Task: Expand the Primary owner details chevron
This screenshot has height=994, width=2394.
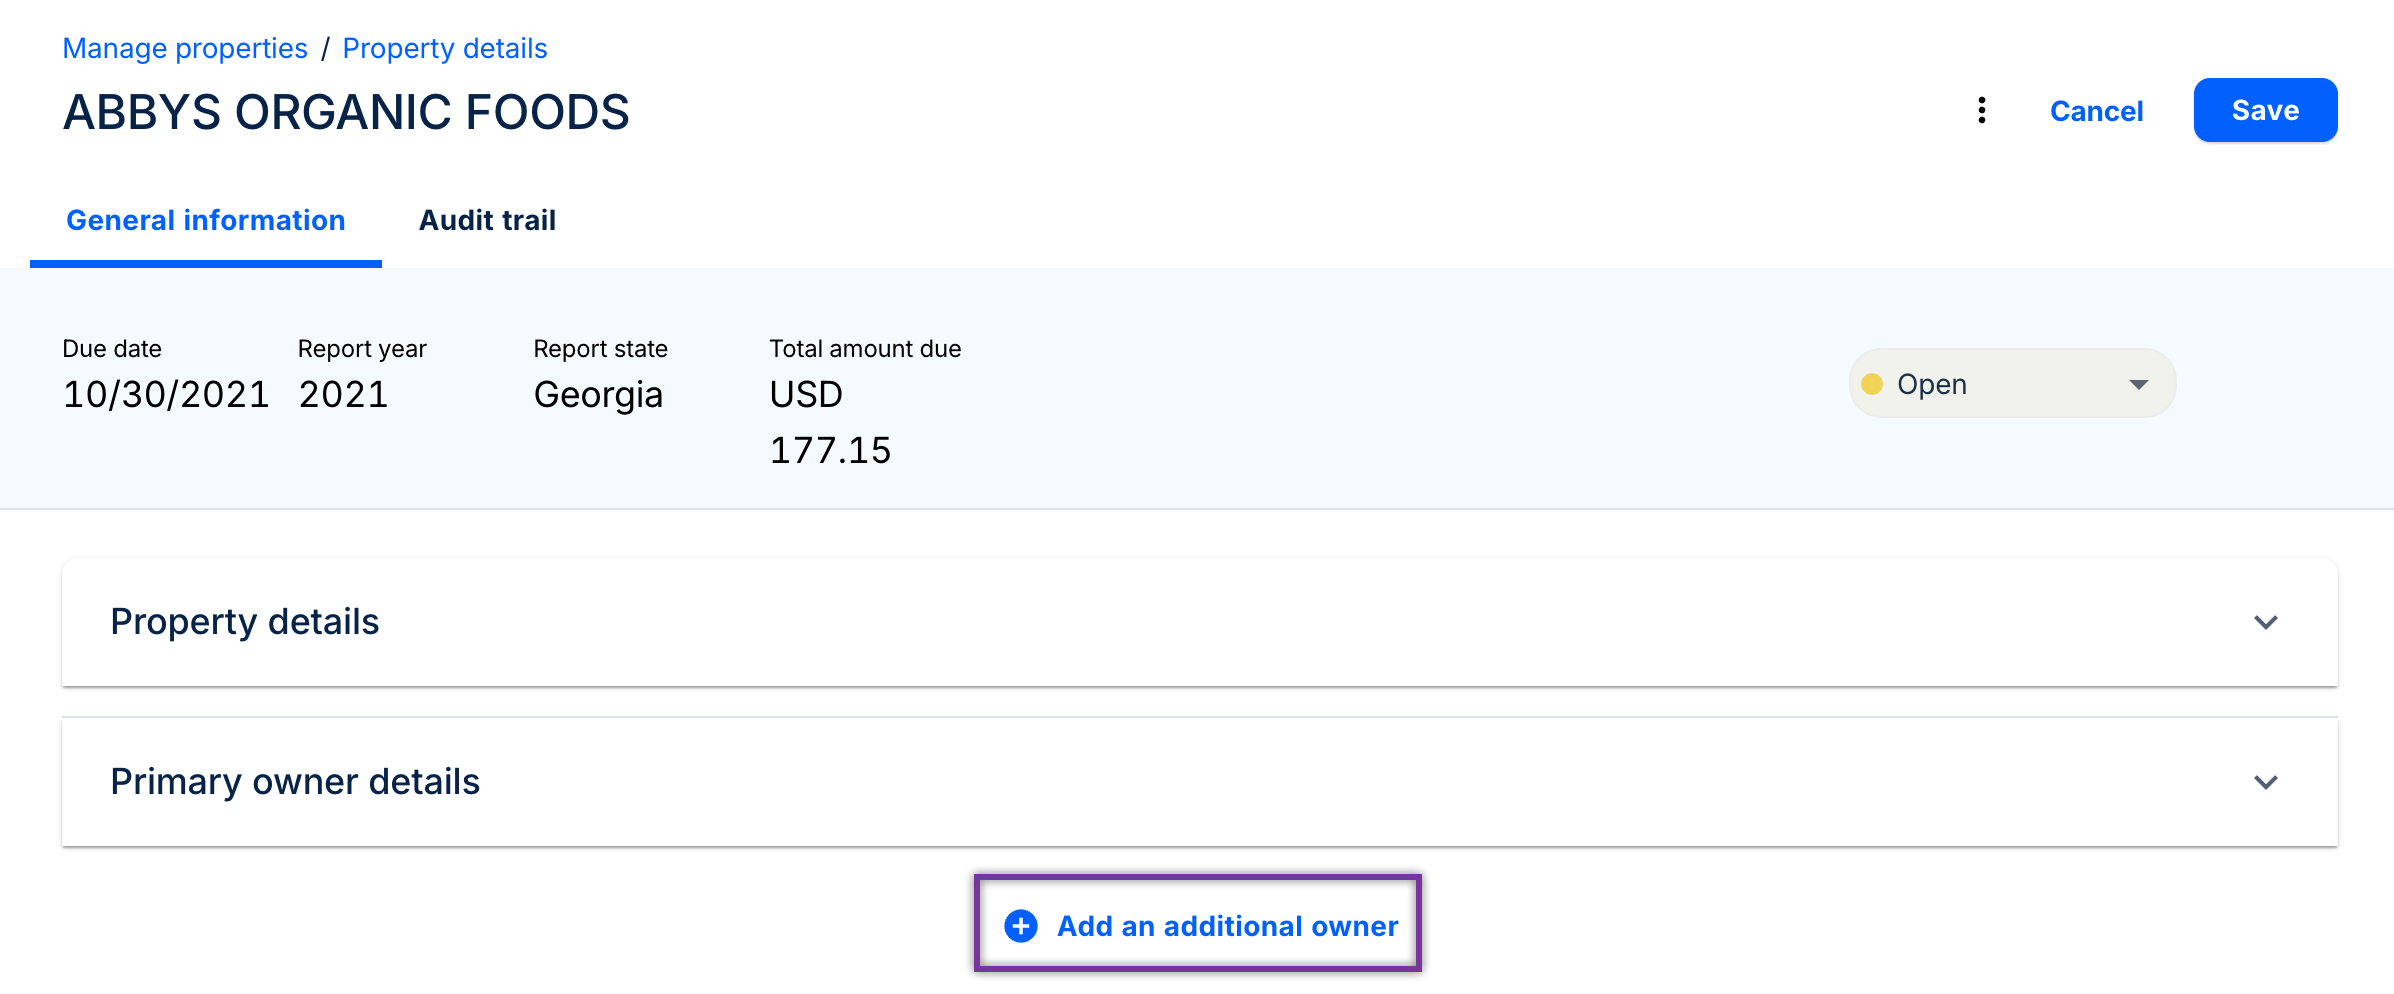Action: coord(2265,782)
